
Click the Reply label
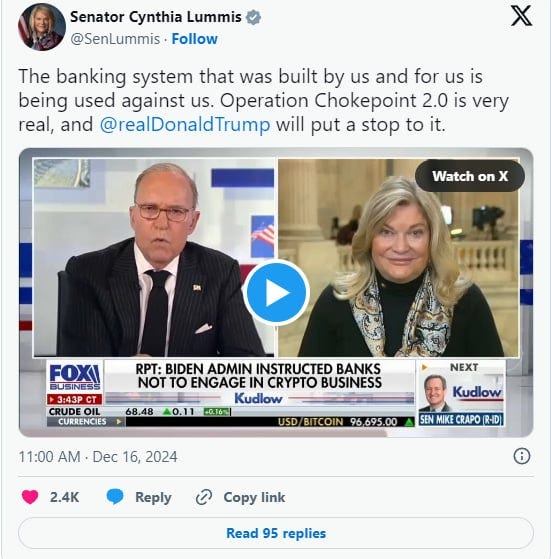coord(153,497)
